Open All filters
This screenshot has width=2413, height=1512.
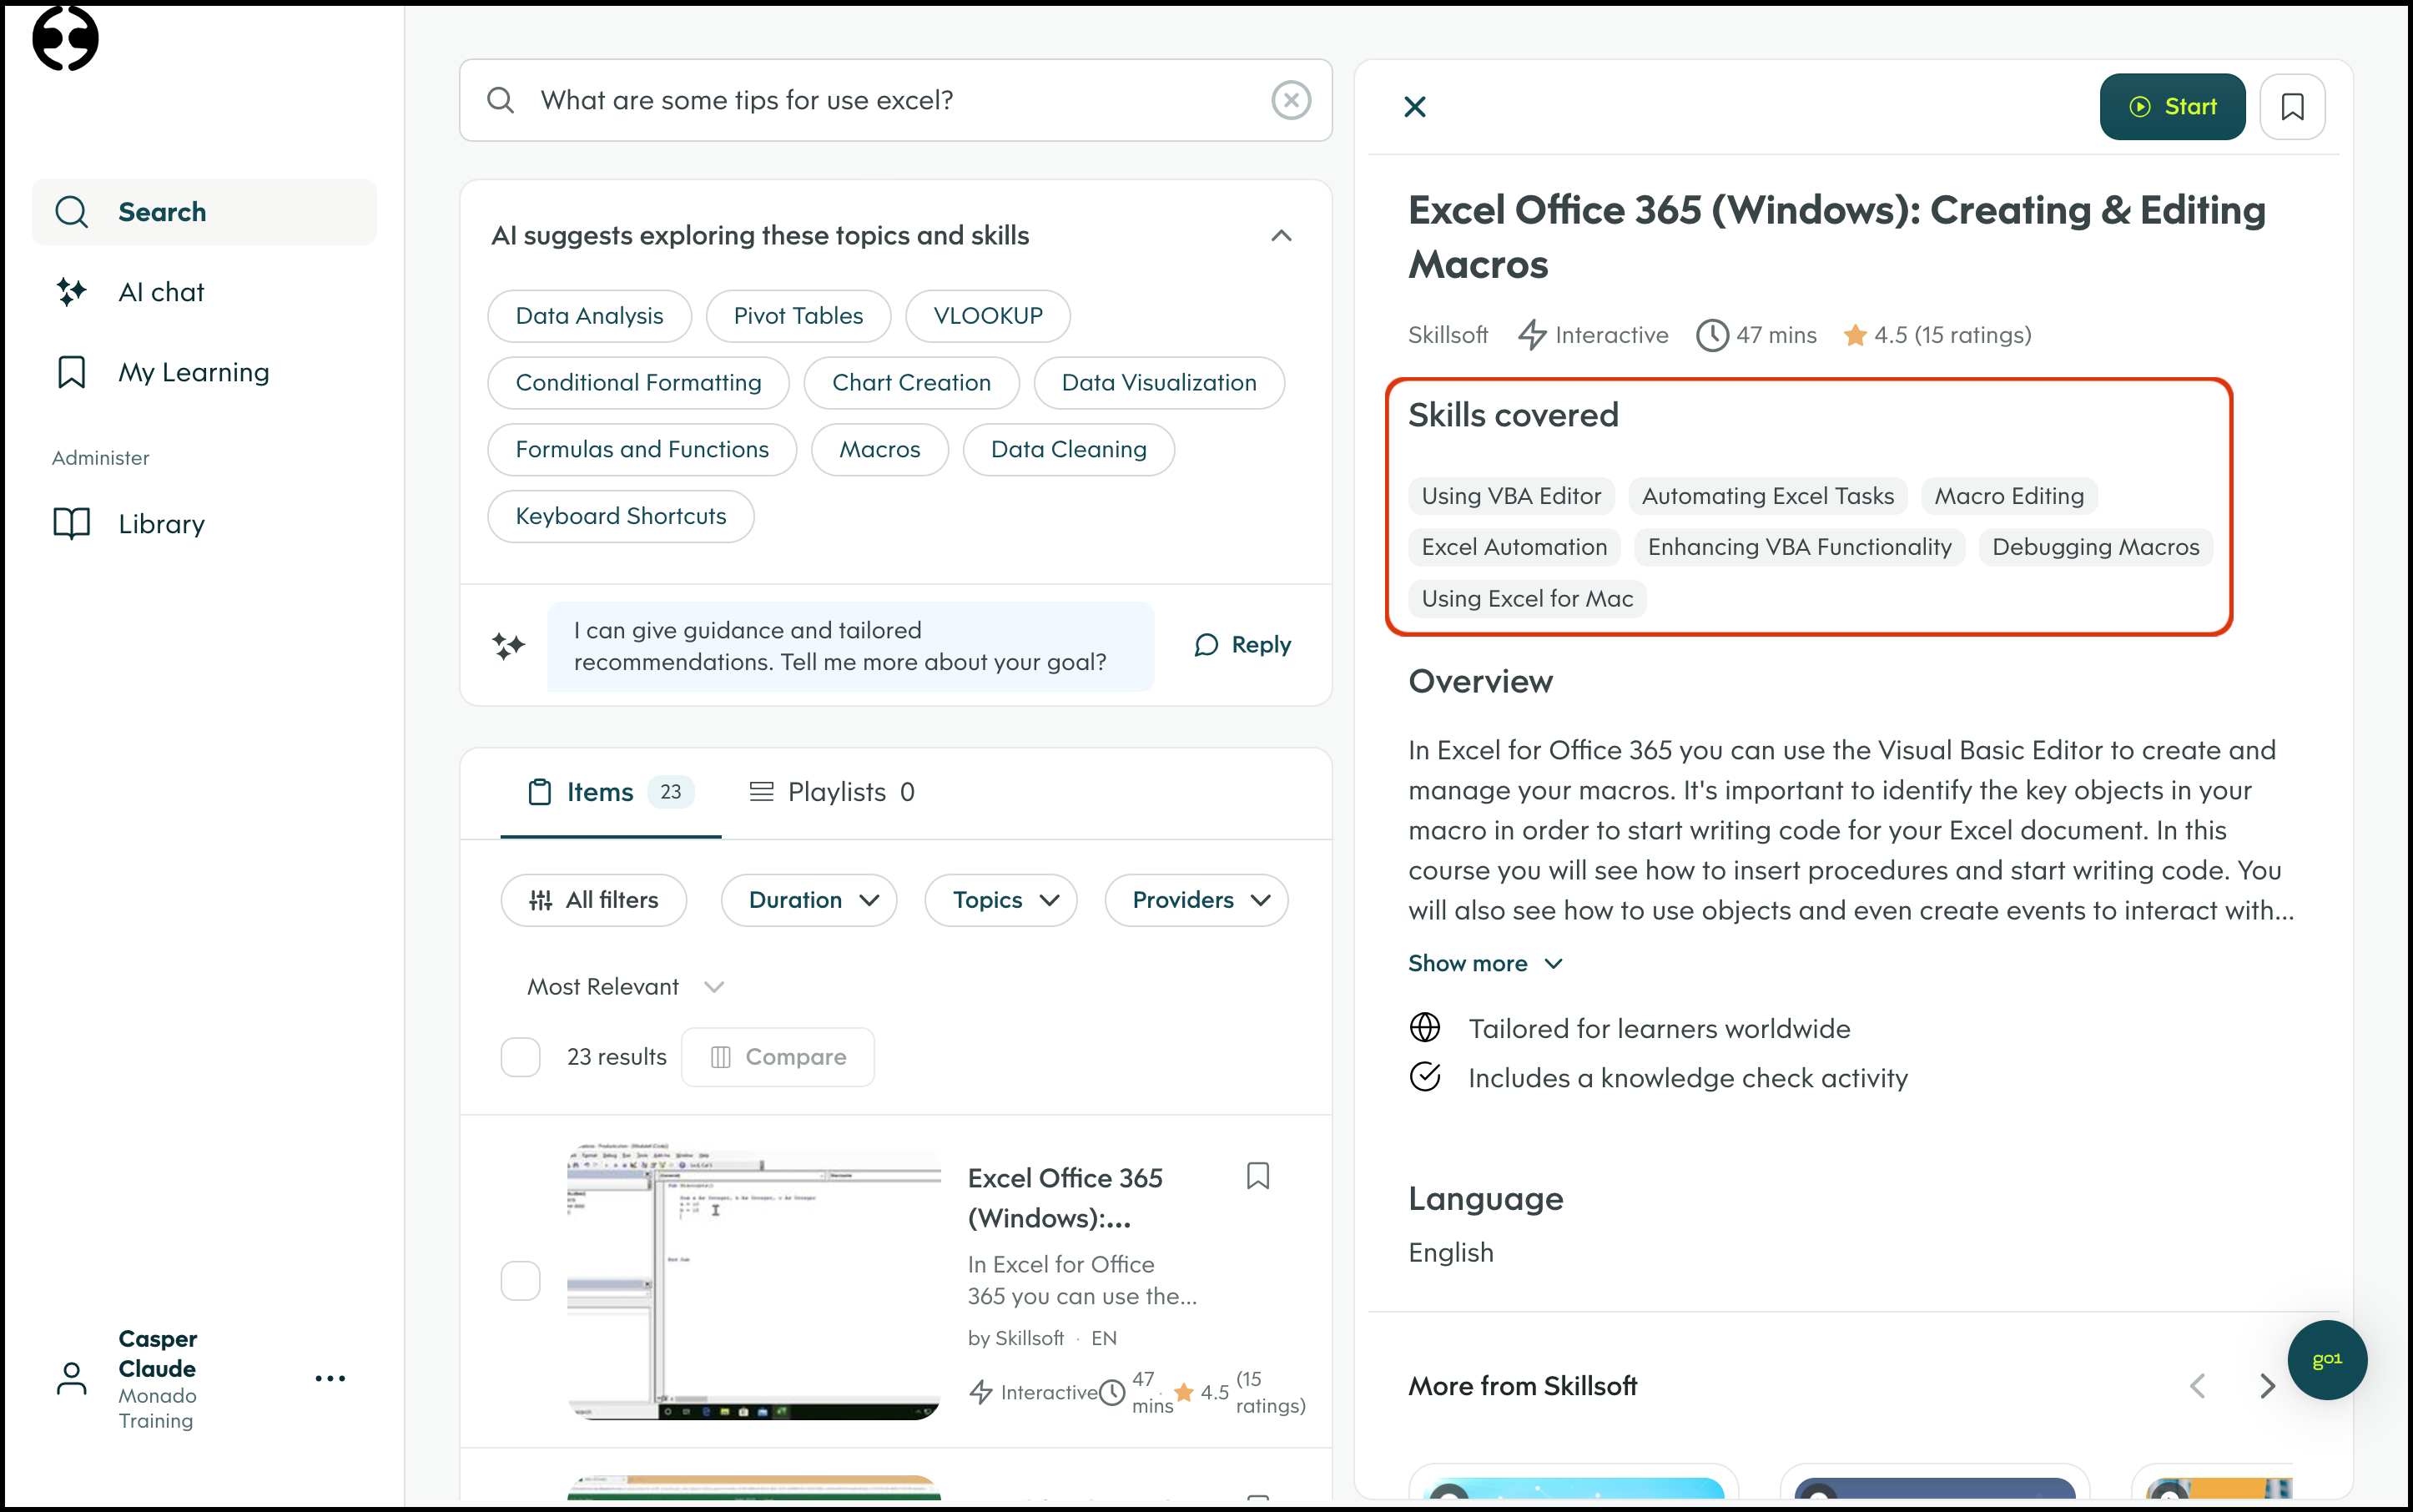pos(594,900)
